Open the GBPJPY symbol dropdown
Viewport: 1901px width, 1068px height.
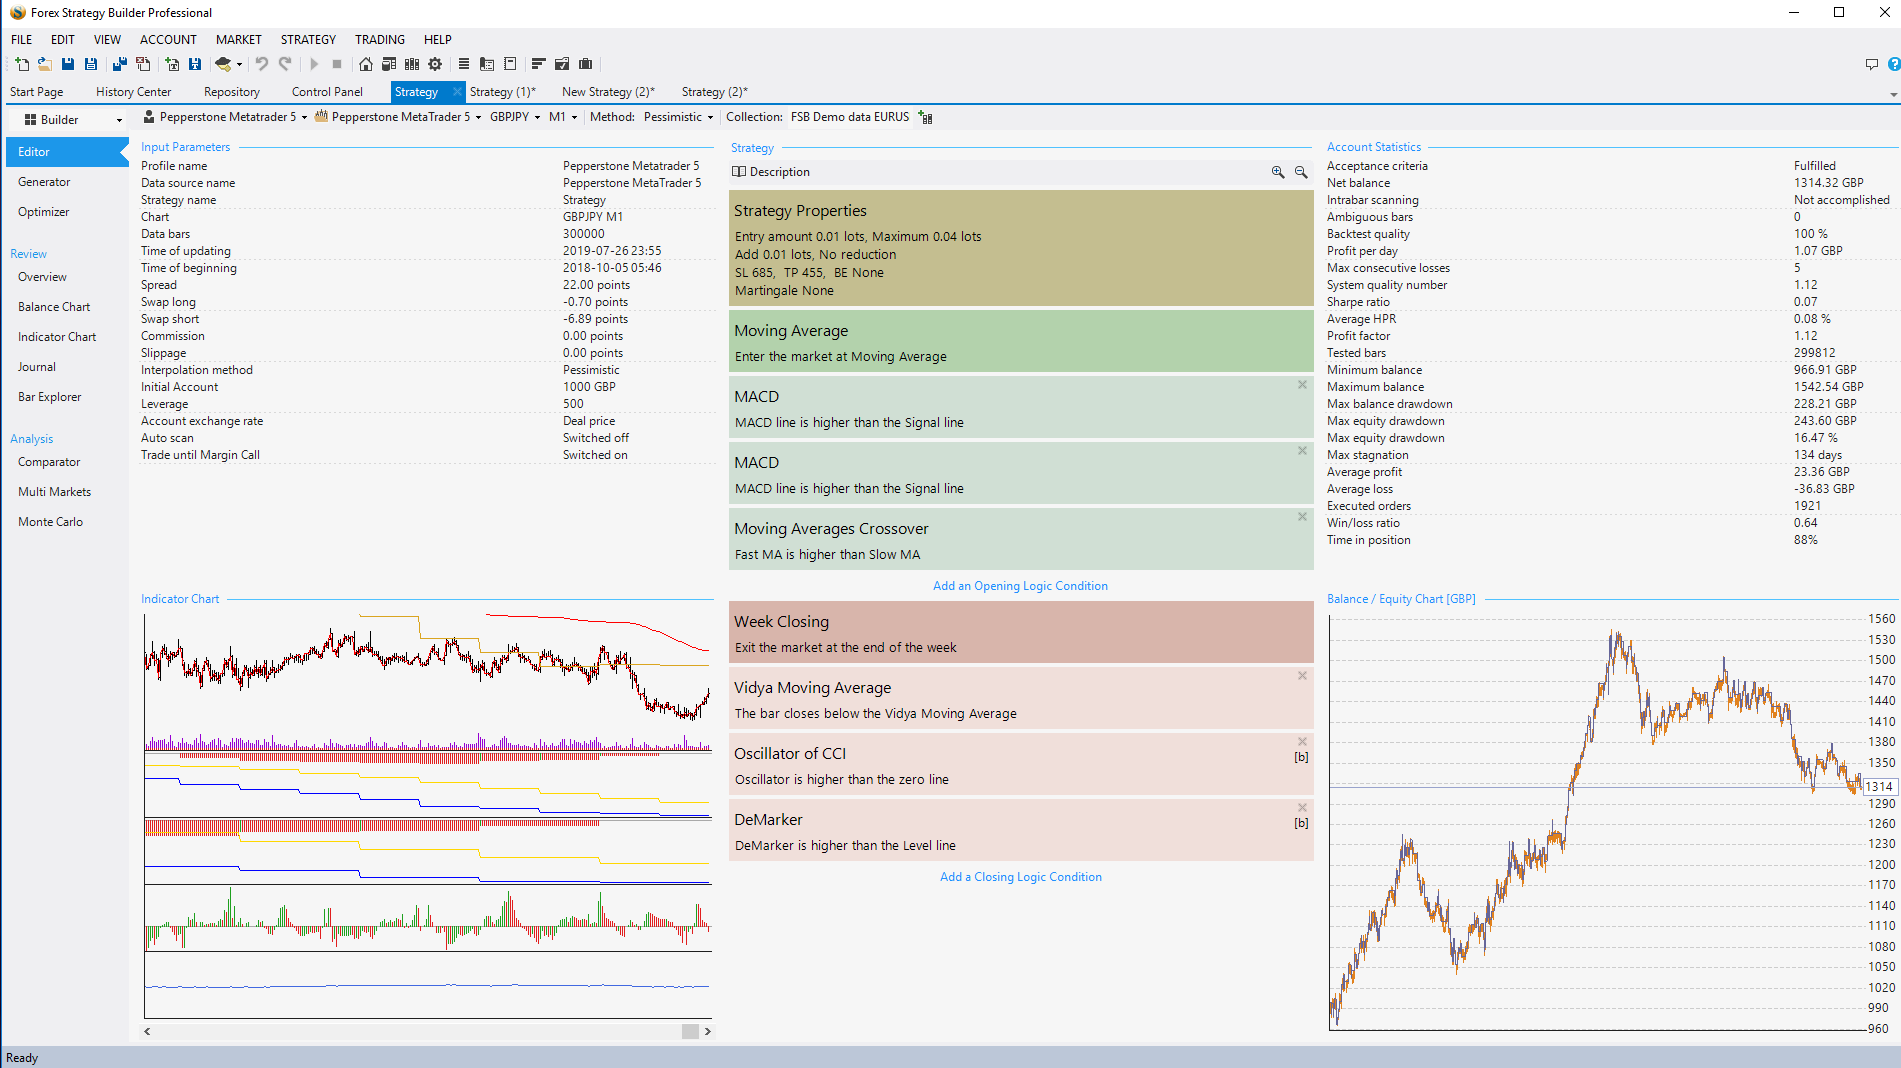tap(537, 117)
